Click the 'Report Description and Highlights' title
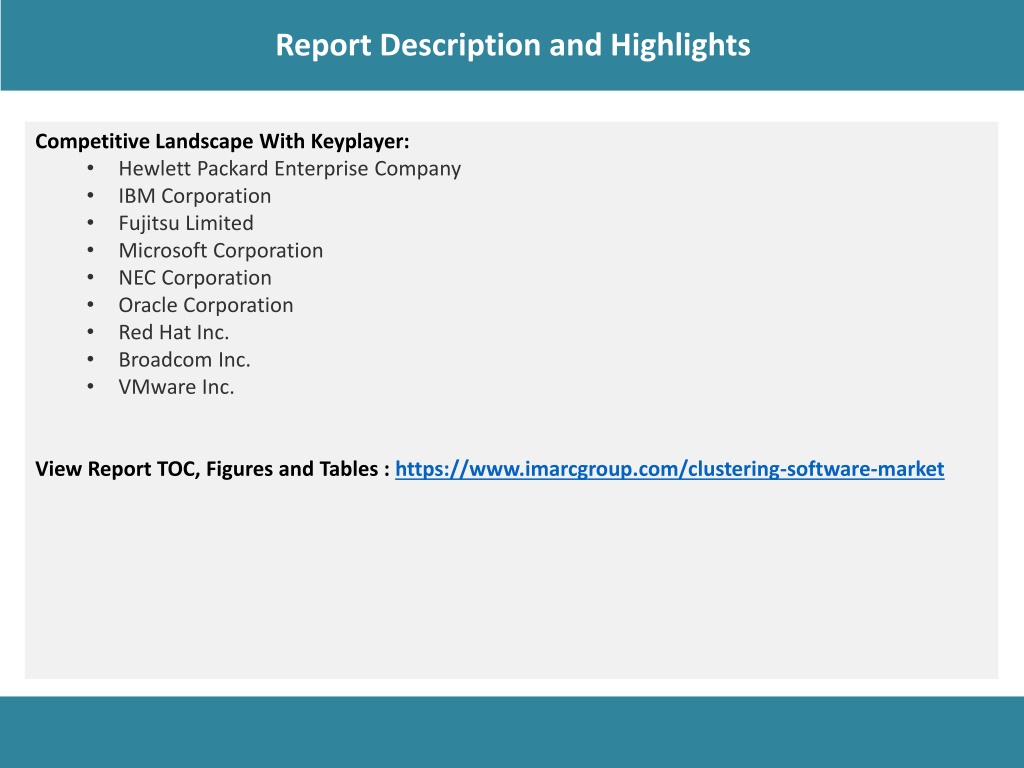The height and width of the screenshot is (768, 1024). 513,46
